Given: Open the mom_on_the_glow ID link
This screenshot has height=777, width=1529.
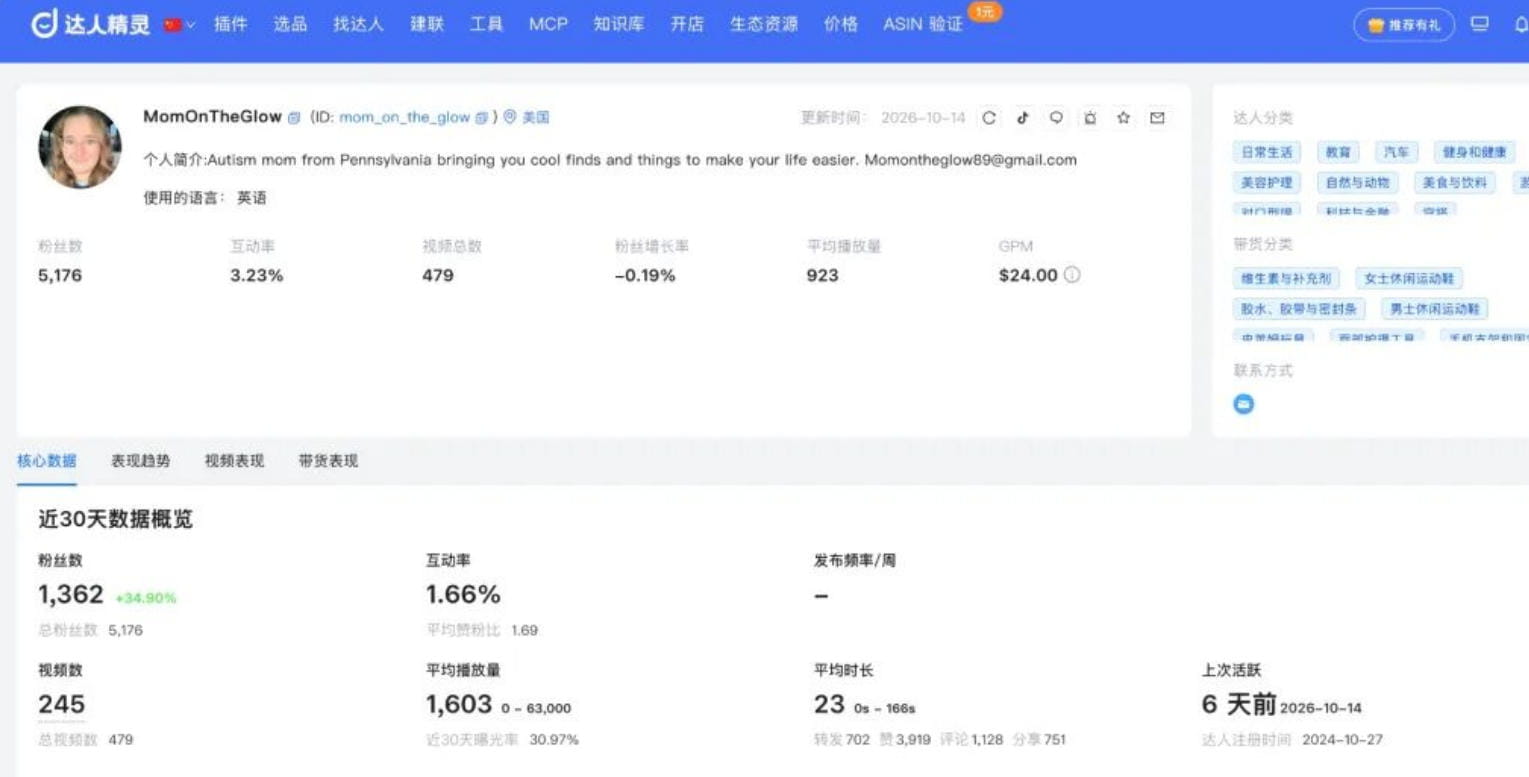Looking at the screenshot, I should click(404, 117).
